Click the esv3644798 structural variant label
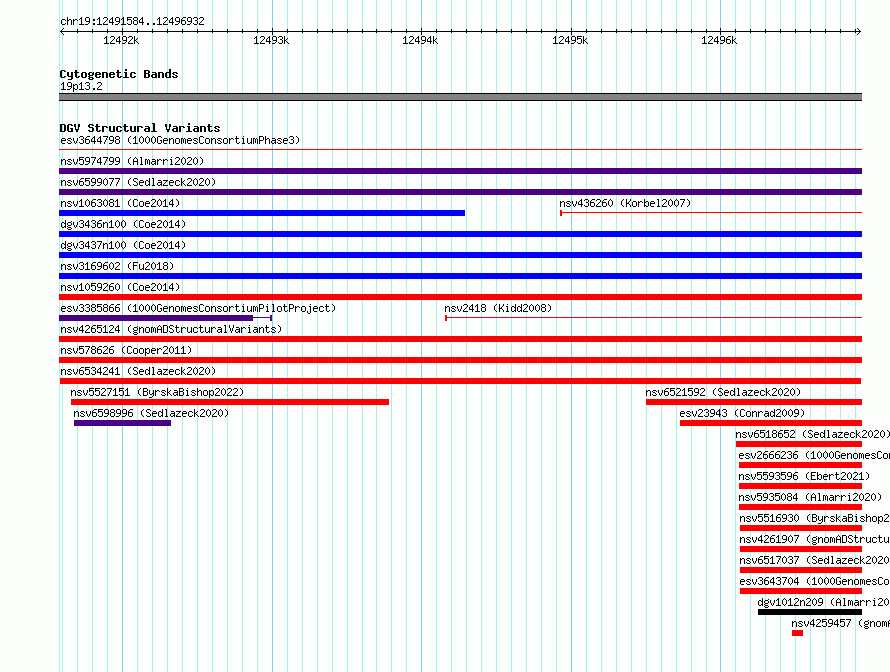 click(180, 140)
